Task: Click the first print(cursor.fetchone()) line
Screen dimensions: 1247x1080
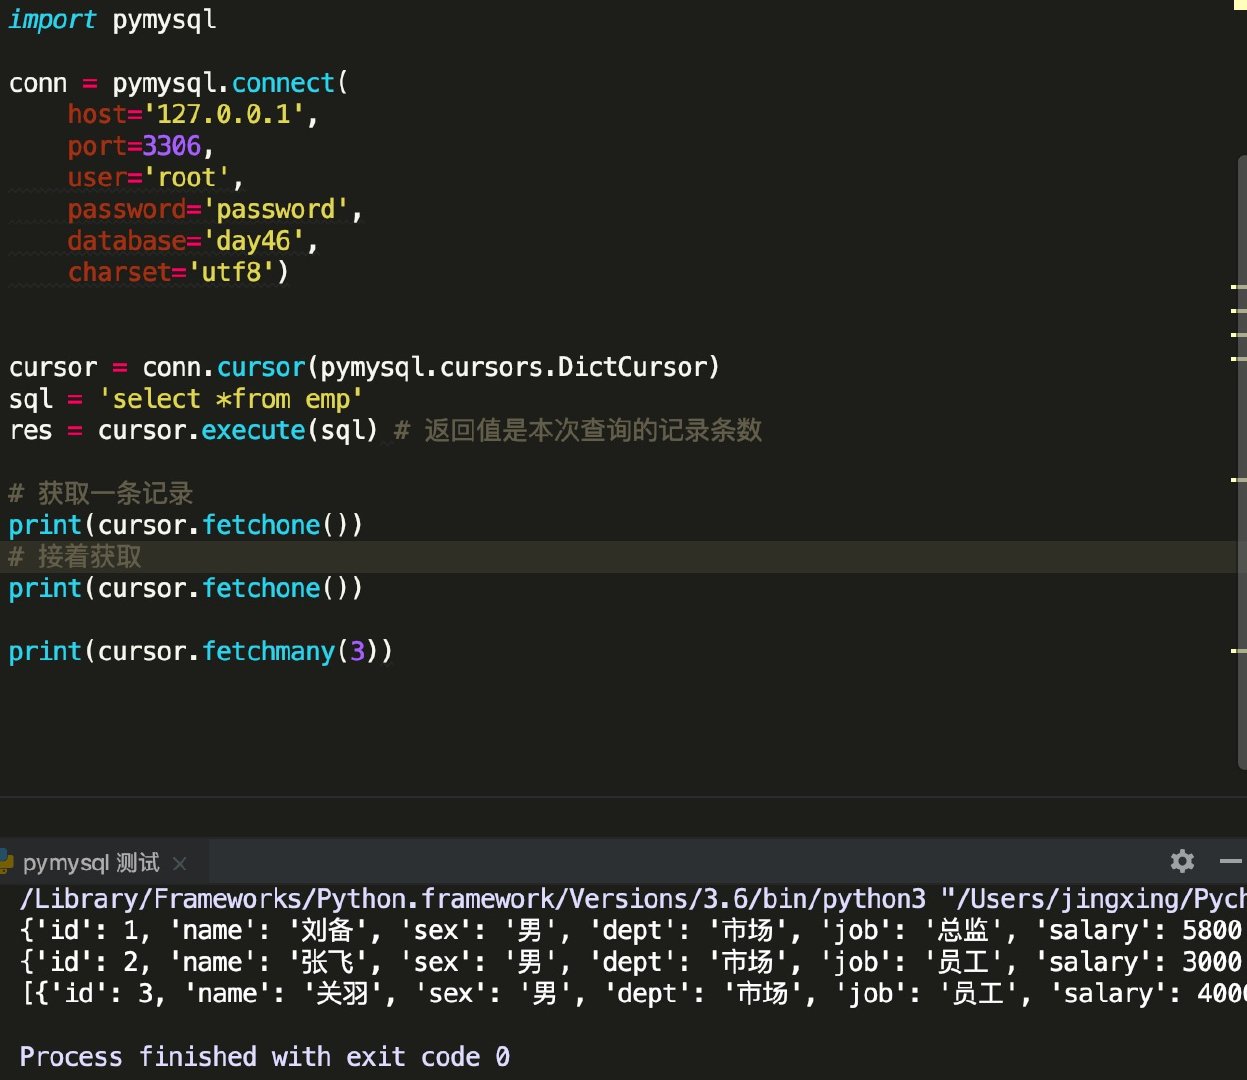Action: click(x=186, y=525)
